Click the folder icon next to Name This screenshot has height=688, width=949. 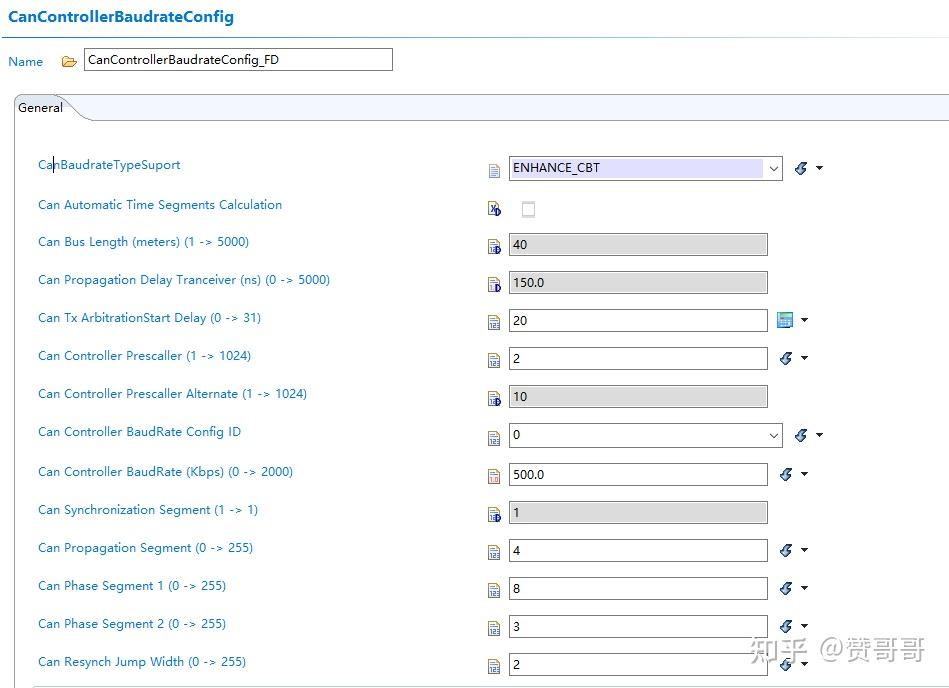(x=69, y=62)
